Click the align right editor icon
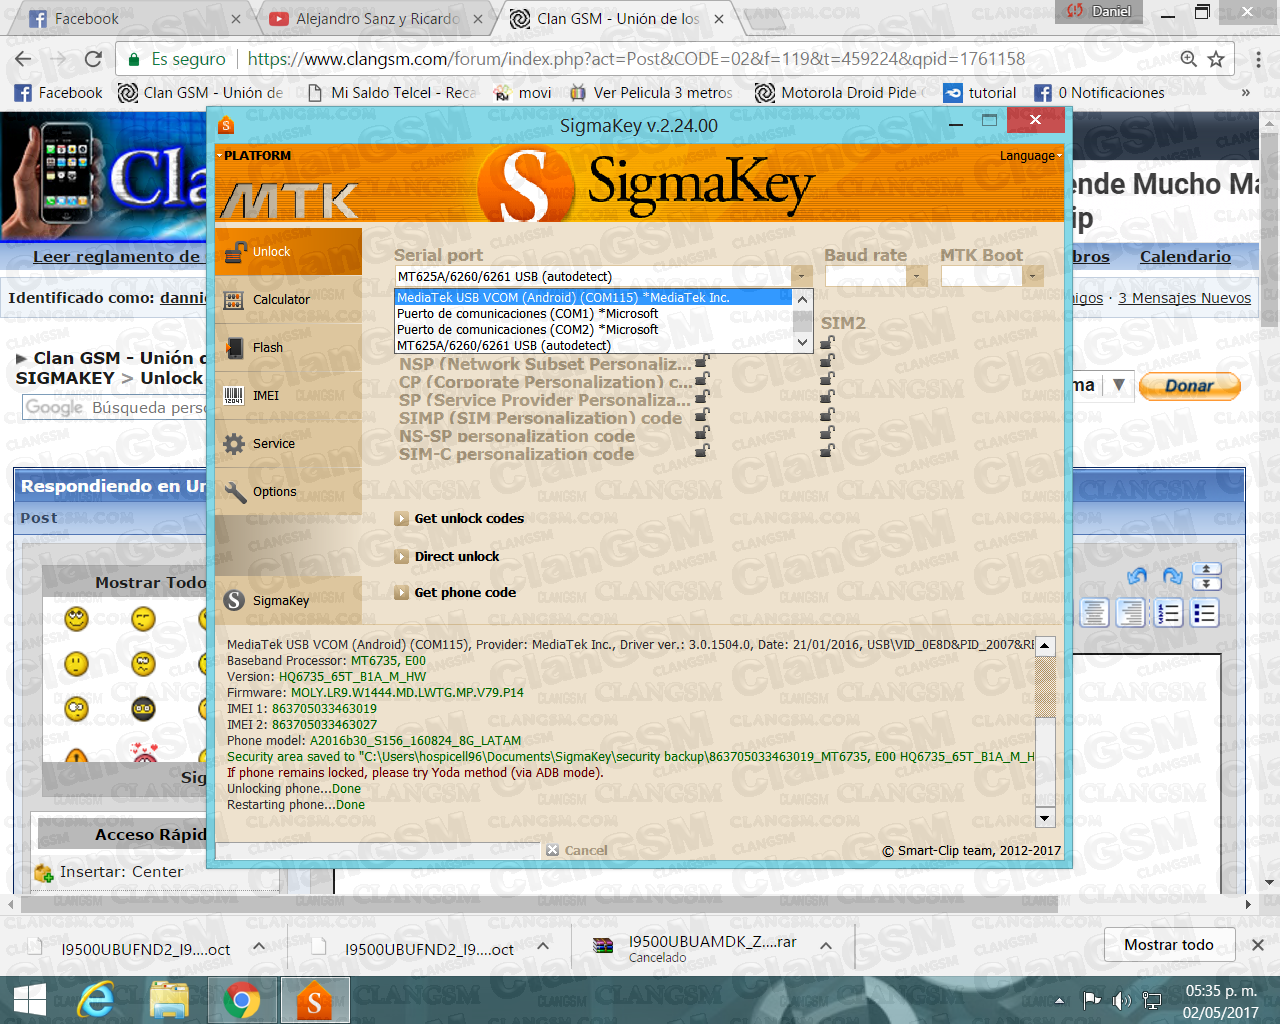This screenshot has width=1280, height=1024. pos(1131,613)
